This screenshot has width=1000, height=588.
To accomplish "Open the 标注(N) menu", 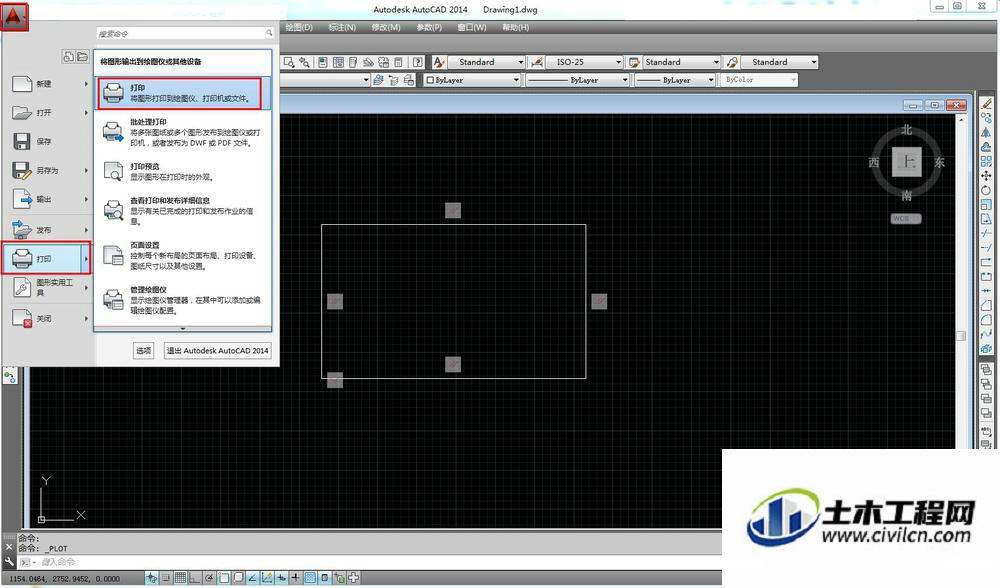I will pyautogui.click(x=342, y=27).
